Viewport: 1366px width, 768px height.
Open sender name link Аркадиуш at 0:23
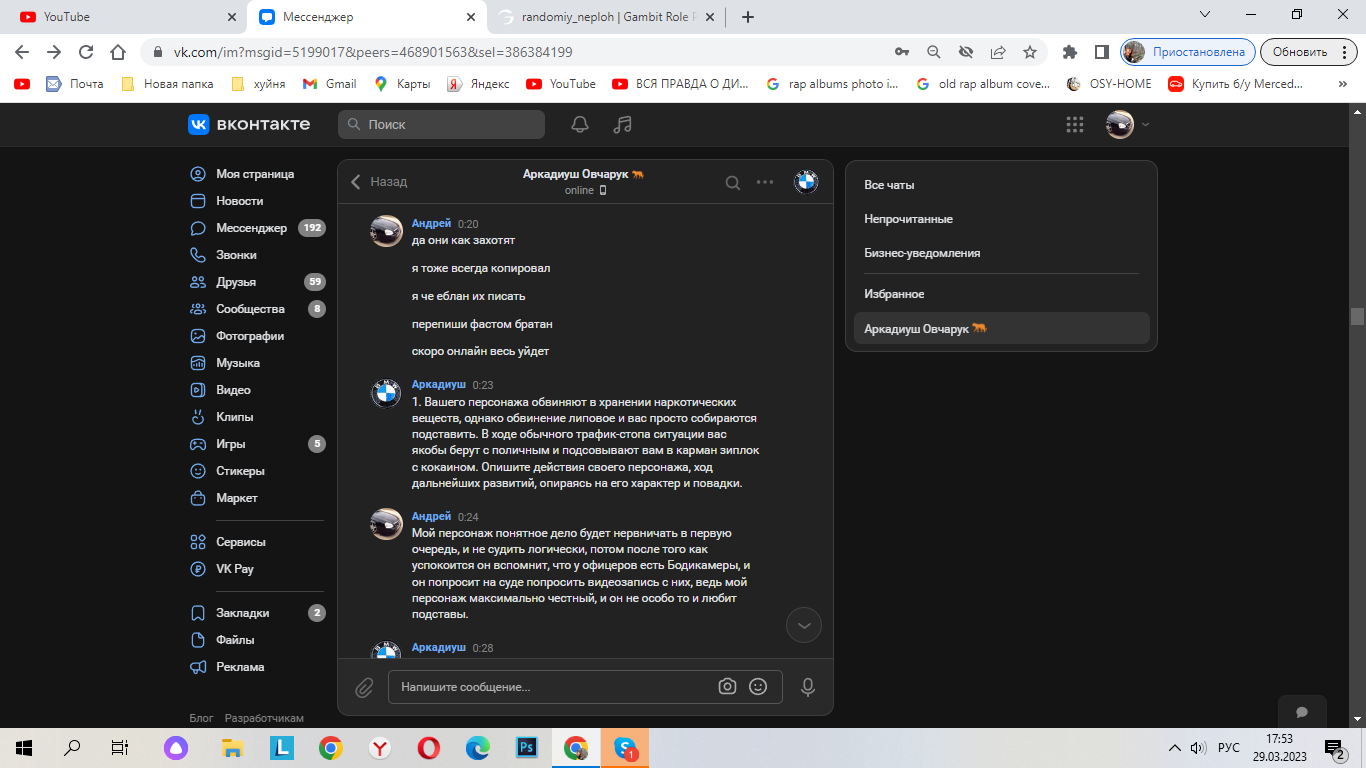click(x=439, y=384)
